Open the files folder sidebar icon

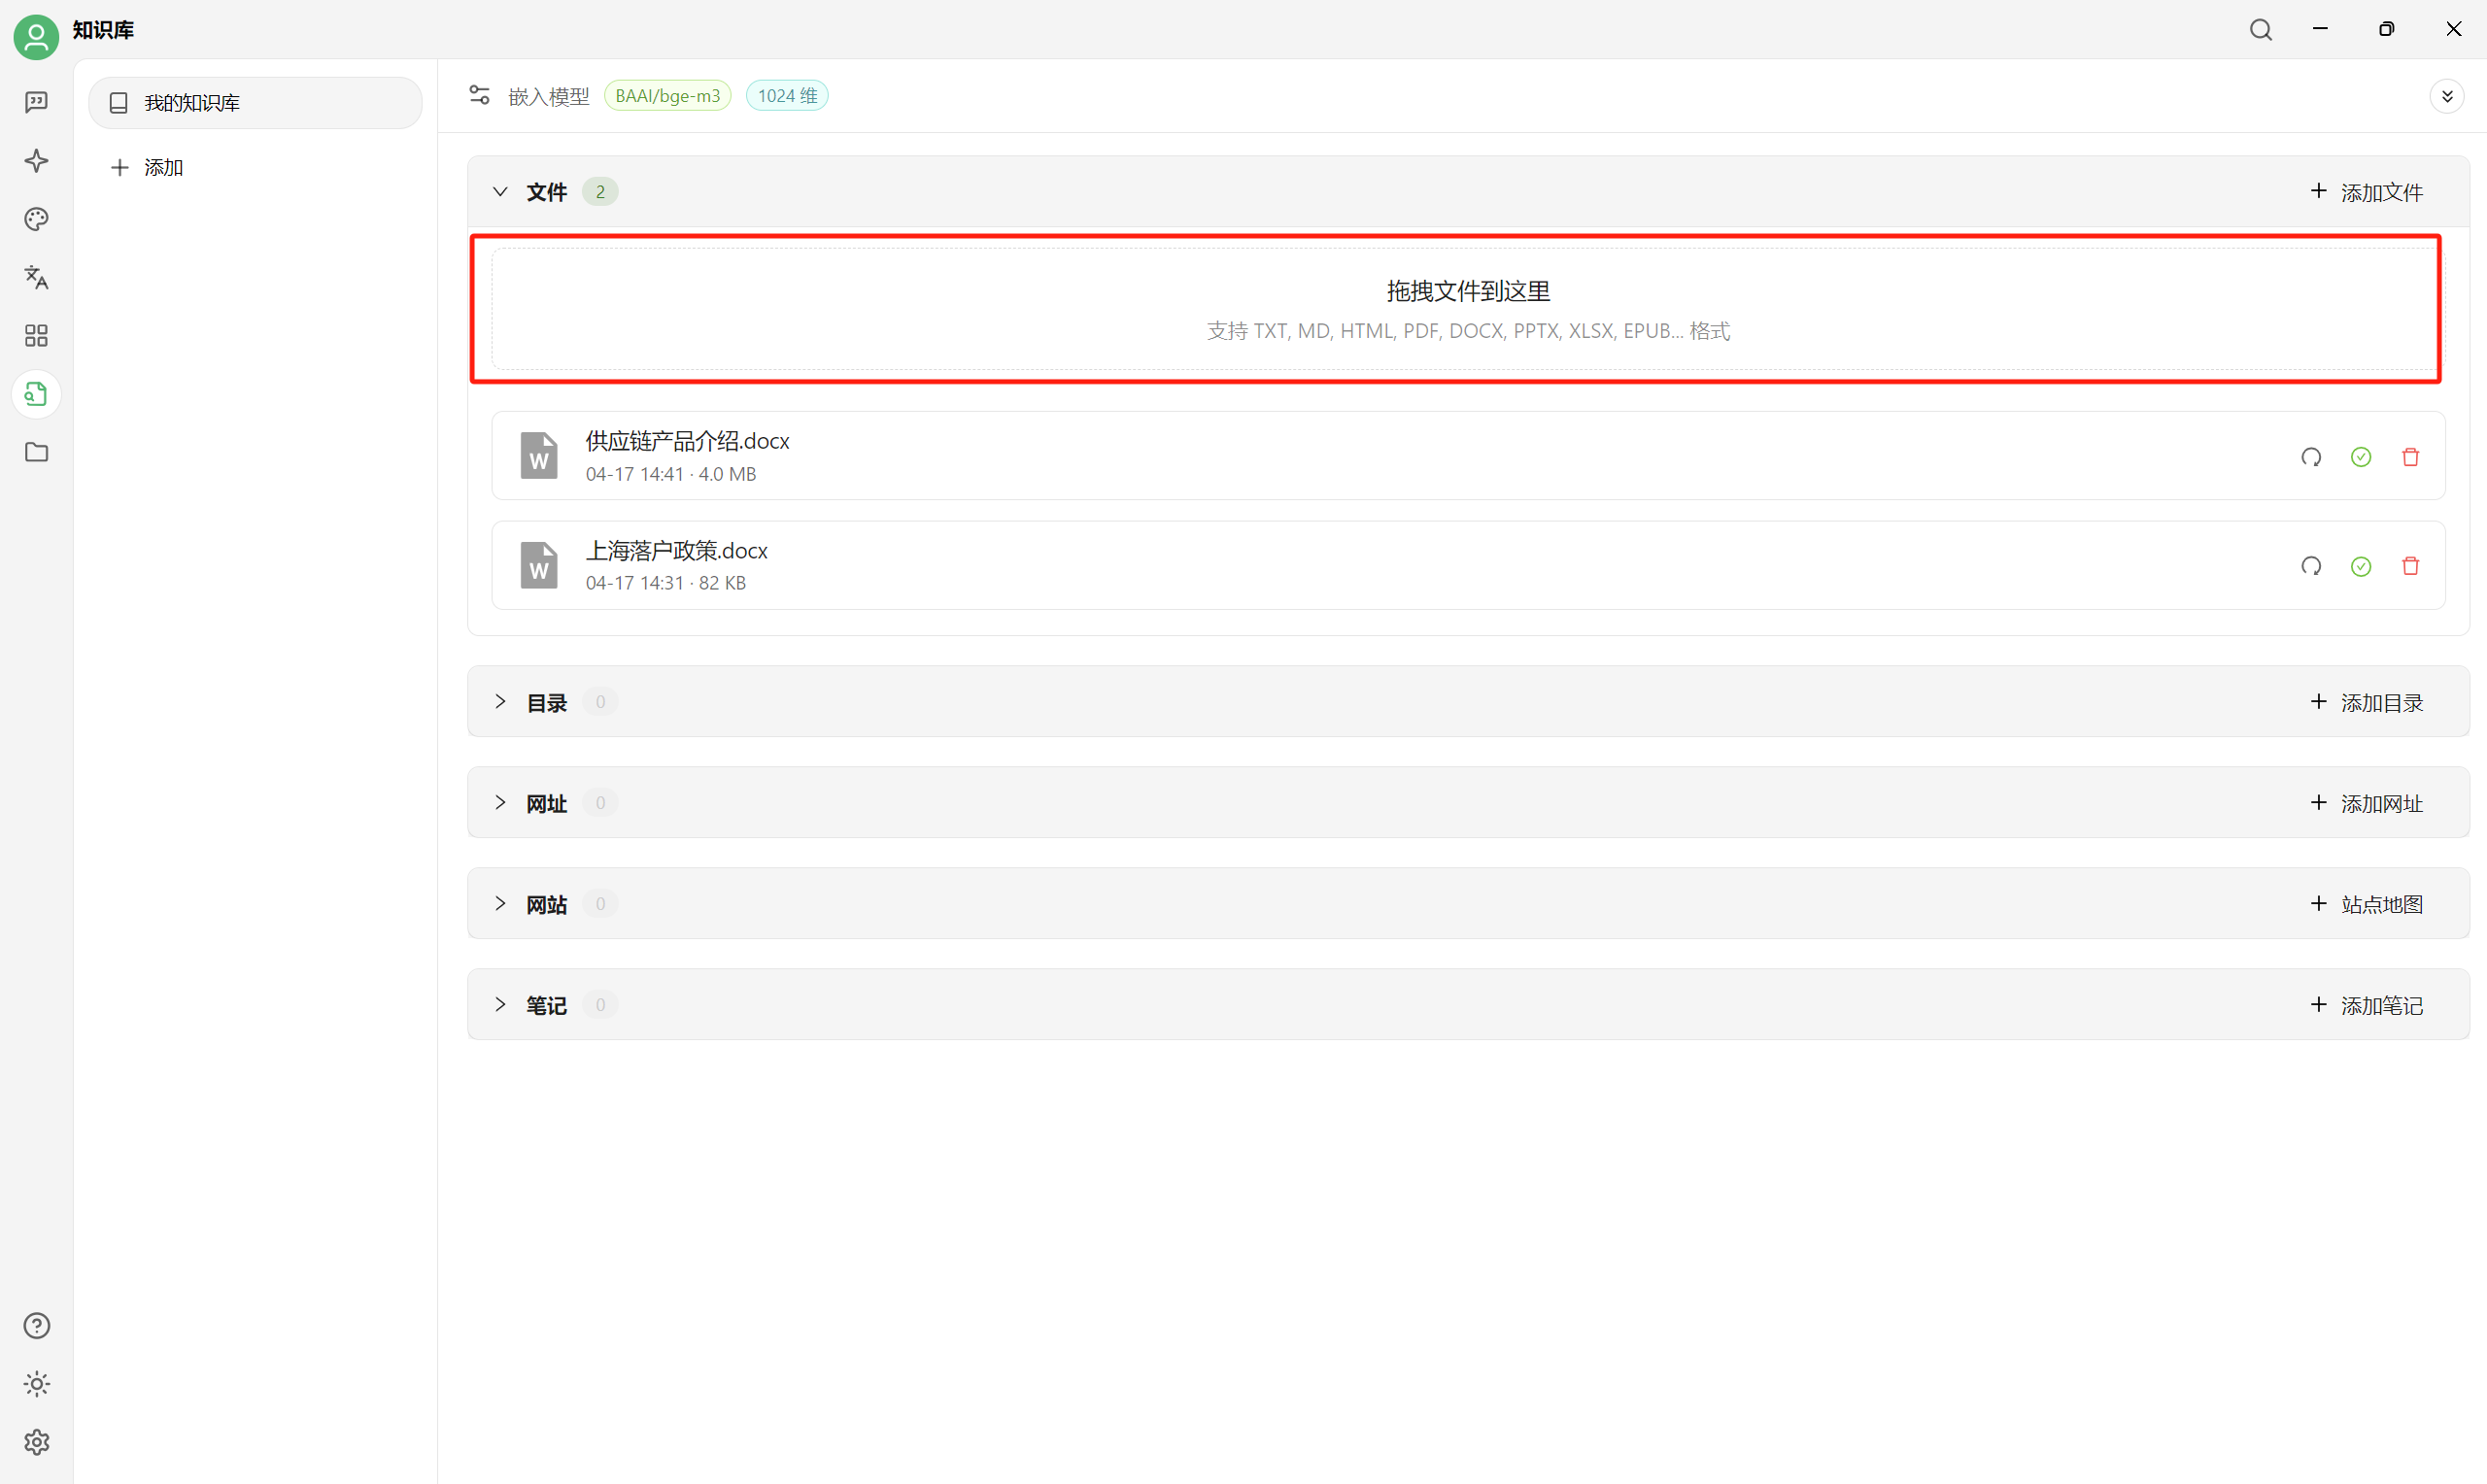(36, 452)
